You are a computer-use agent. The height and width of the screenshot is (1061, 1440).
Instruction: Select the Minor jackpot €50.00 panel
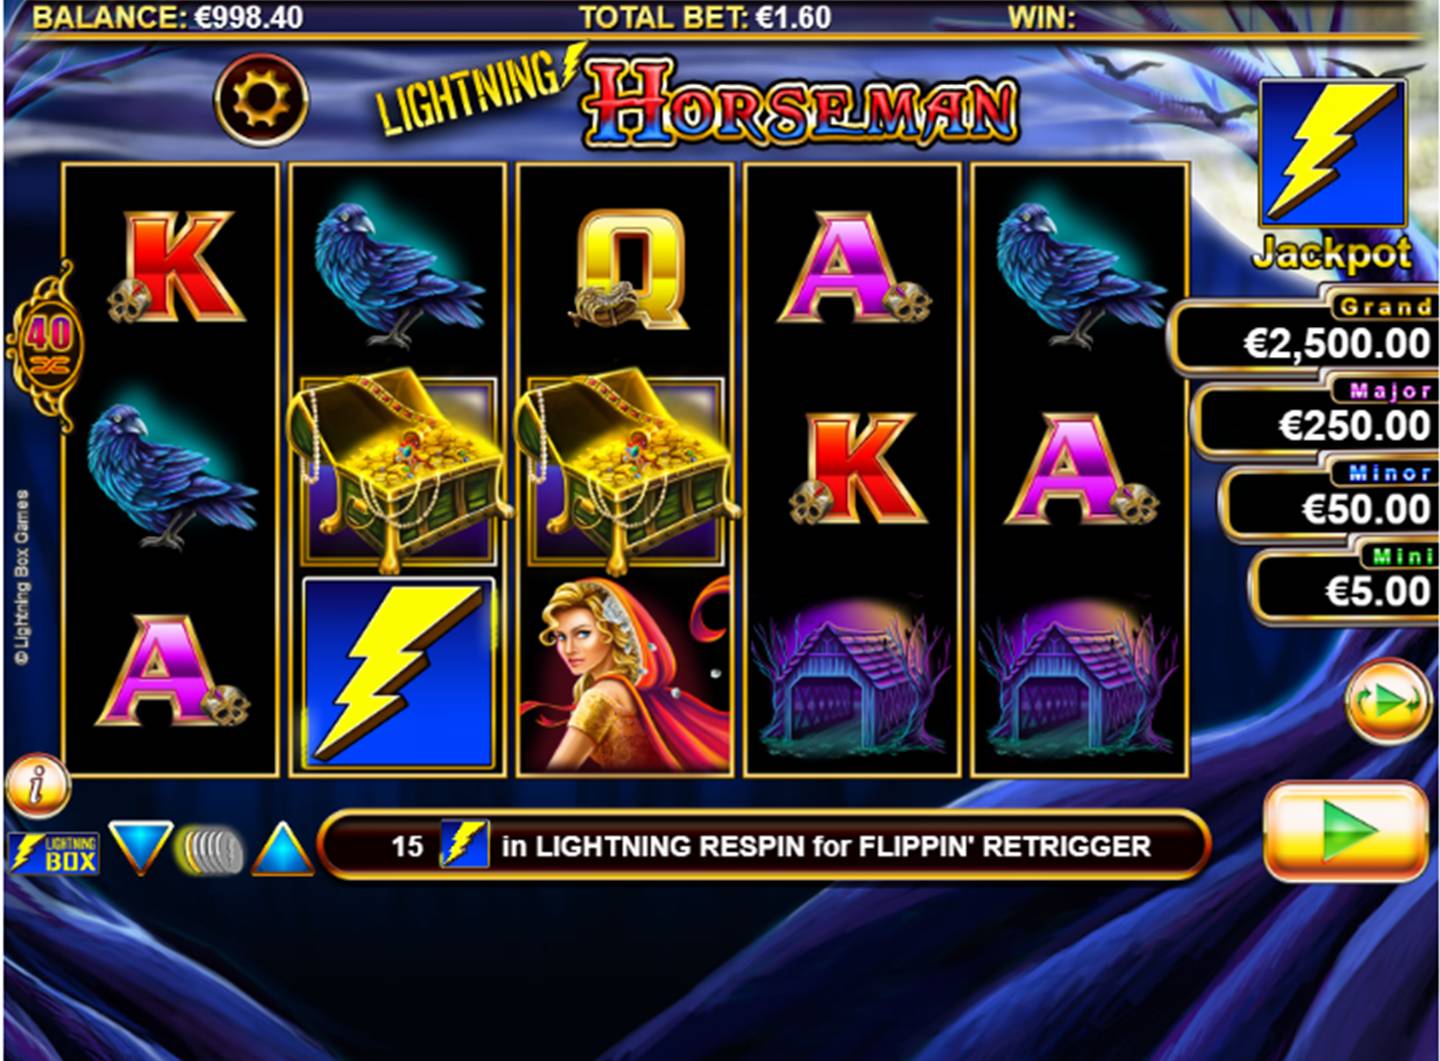pyautogui.click(x=1330, y=501)
